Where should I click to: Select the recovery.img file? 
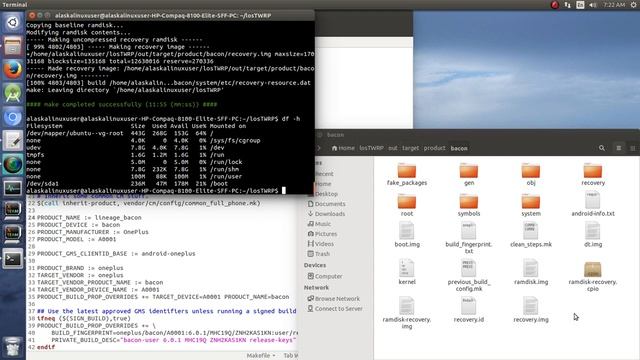(x=531, y=310)
